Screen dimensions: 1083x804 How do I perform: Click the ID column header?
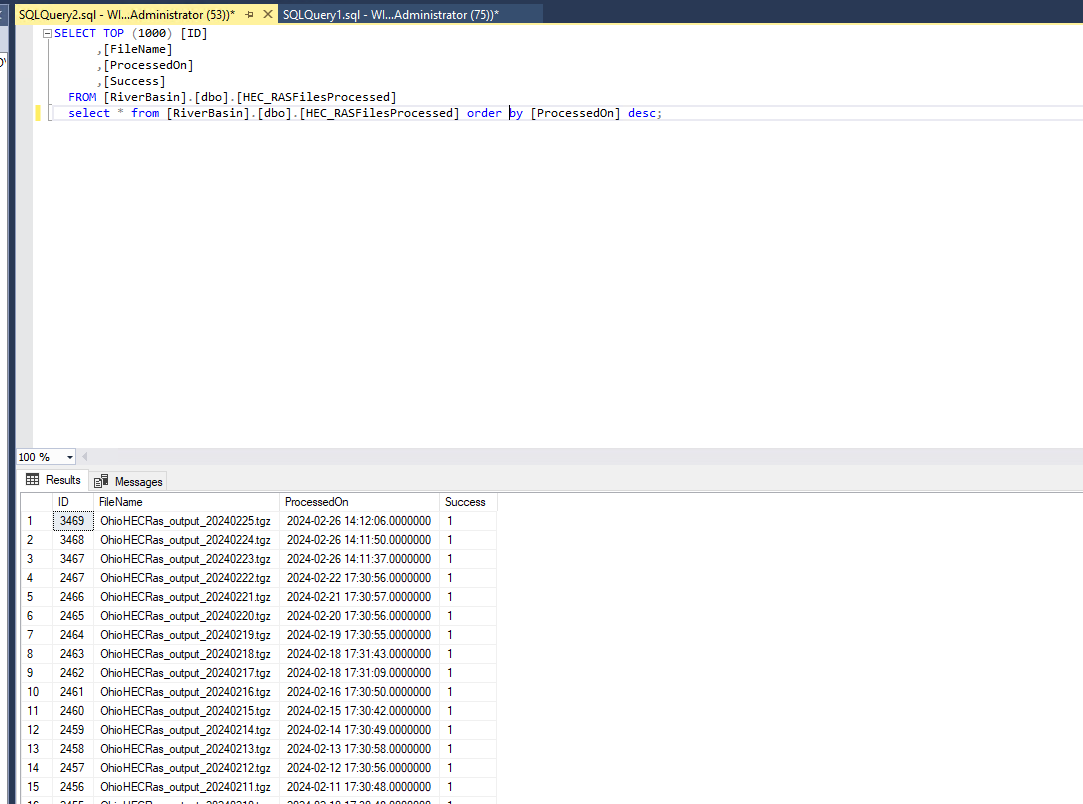click(x=73, y=502)
